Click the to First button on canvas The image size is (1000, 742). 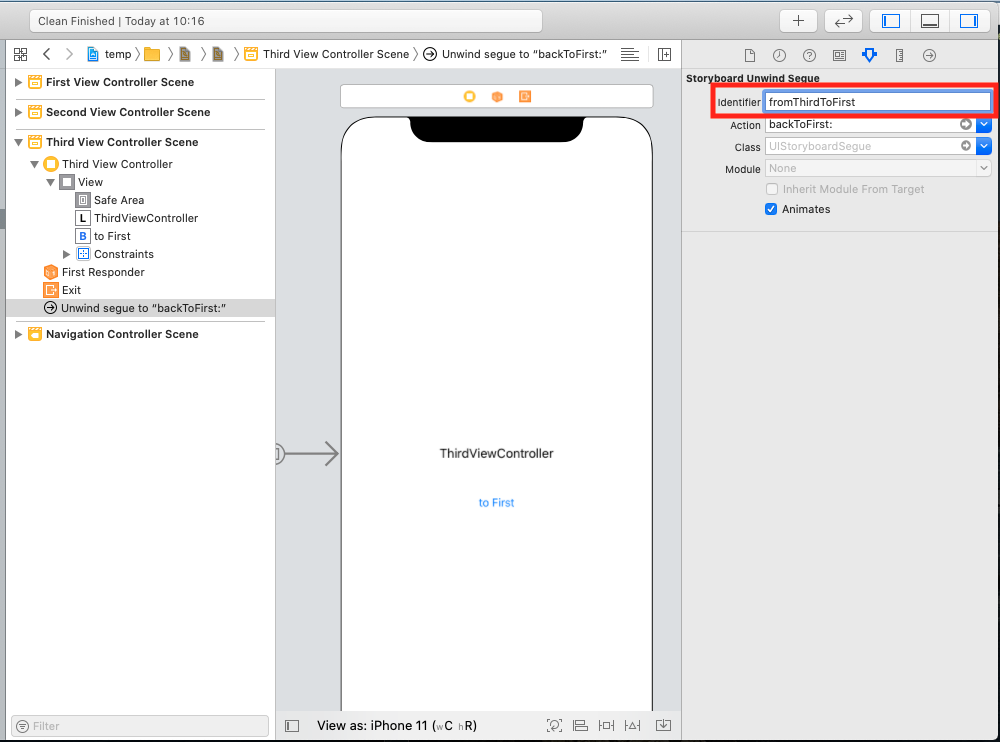coord(496,503)
